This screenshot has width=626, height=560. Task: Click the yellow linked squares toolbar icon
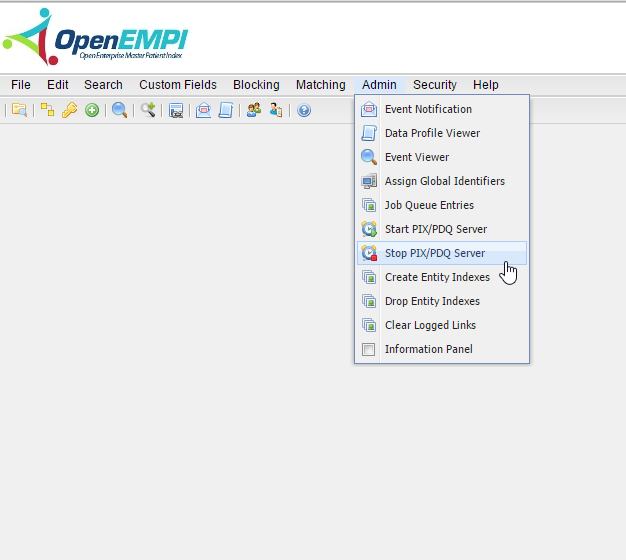[x=48, y=110]
